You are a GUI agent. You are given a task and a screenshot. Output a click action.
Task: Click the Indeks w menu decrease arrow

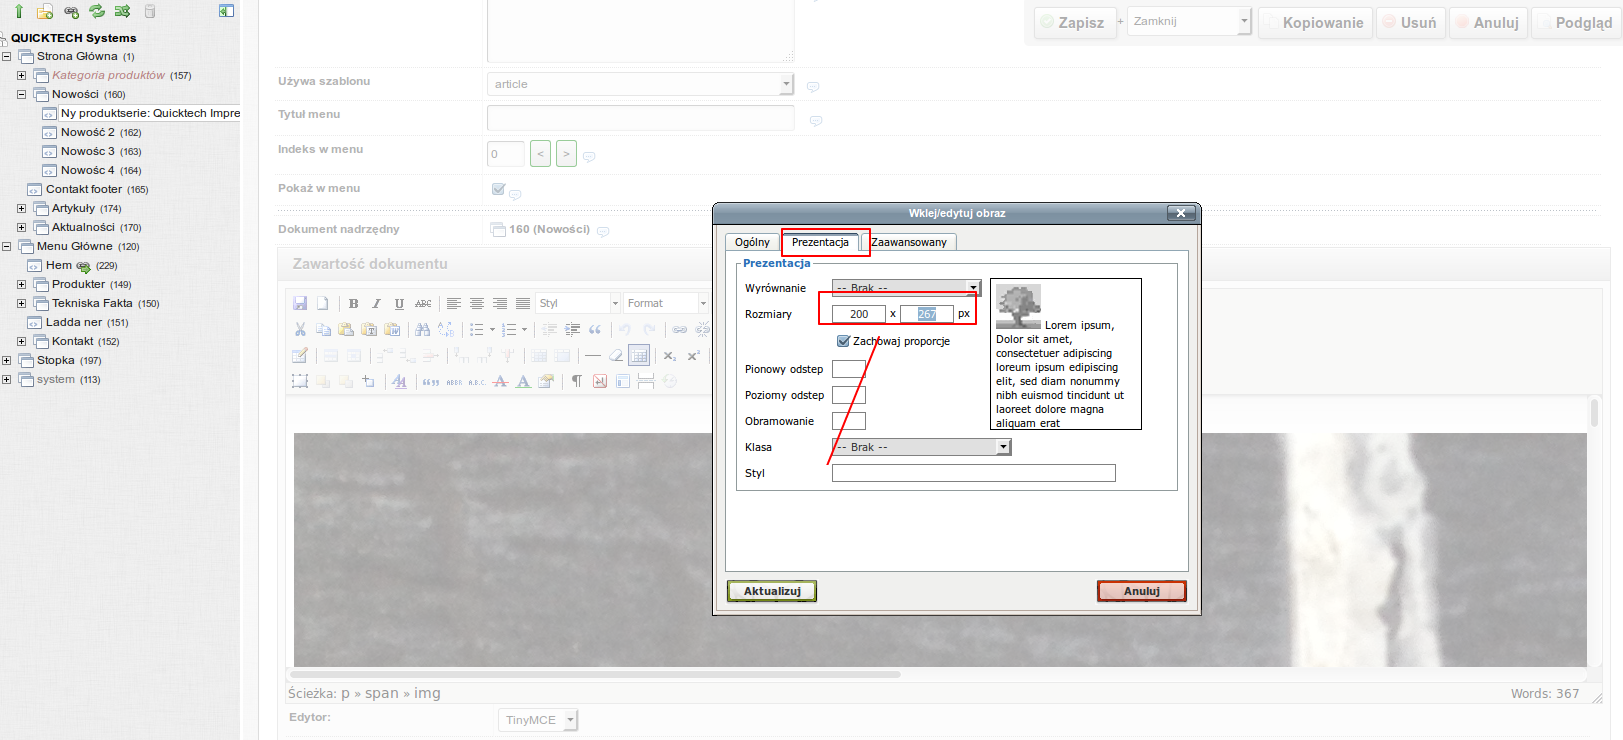pyautogui.click(x=540, y=154)
